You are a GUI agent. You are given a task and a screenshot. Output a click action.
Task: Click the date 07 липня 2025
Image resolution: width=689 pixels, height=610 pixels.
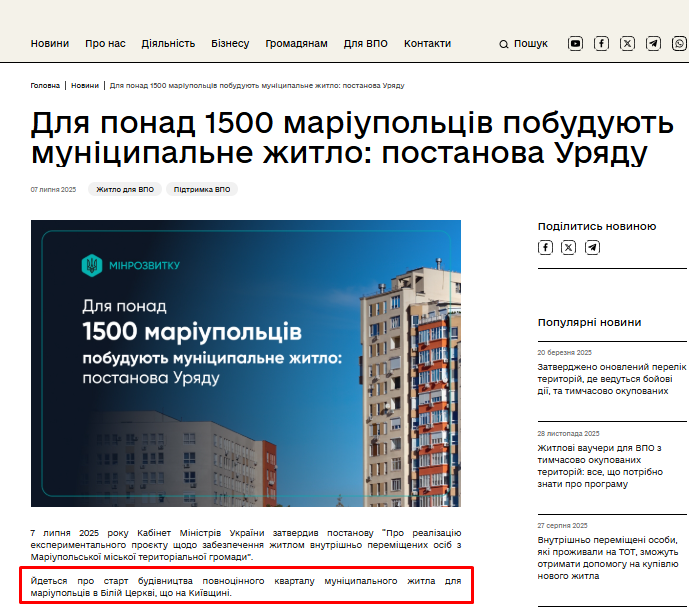pos(53,189)
